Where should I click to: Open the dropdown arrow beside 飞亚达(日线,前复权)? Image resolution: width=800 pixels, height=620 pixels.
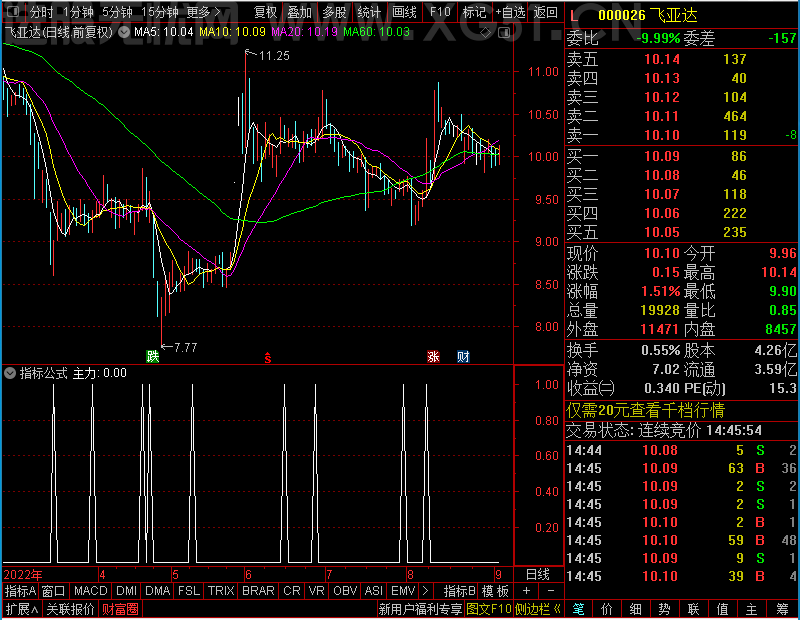(124, 32)
